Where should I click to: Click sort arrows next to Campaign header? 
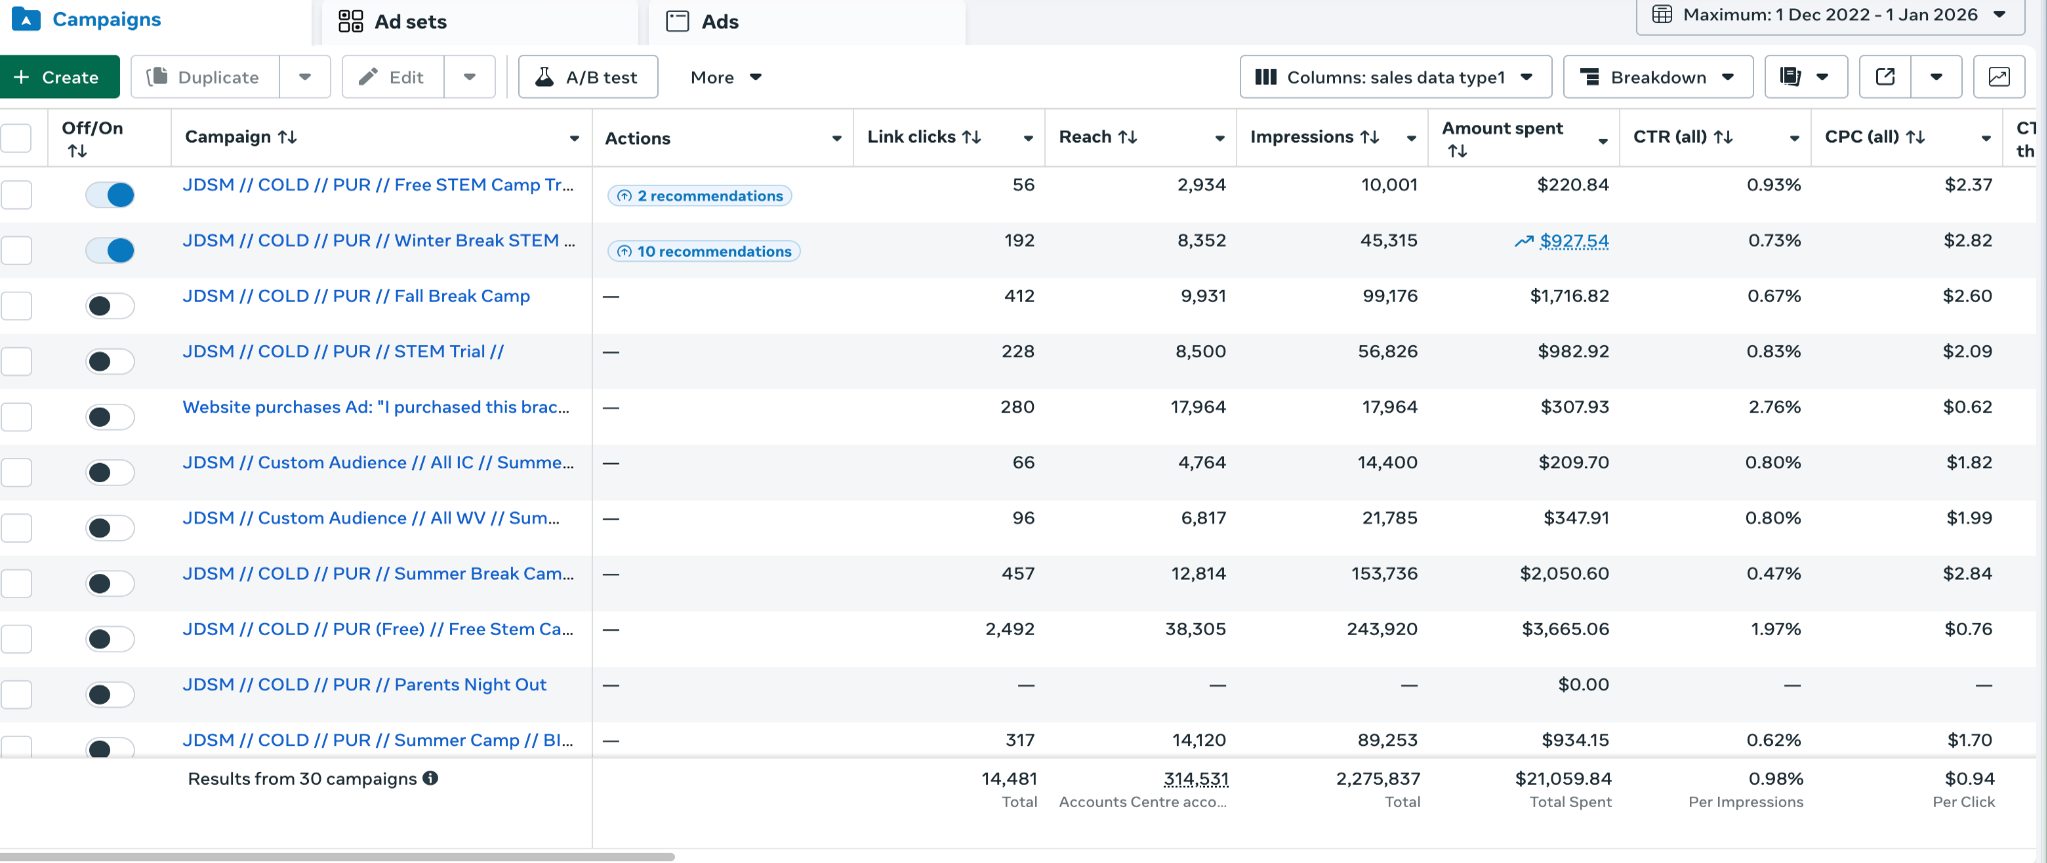coord(287,137)
